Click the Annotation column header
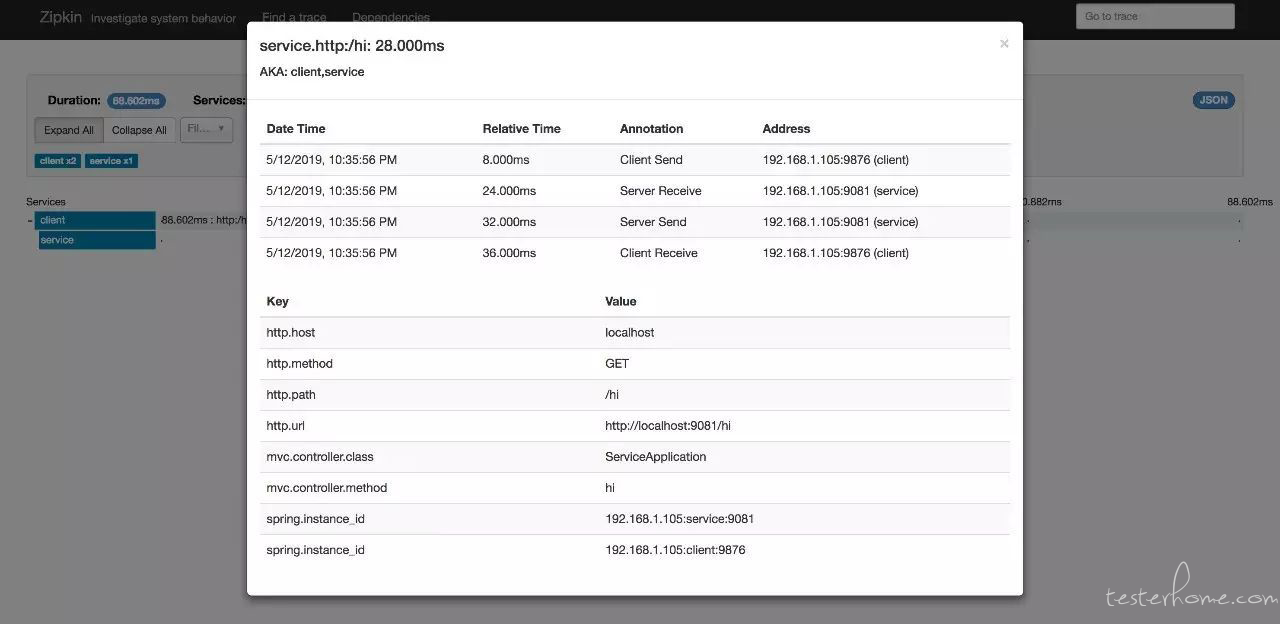This screenshot has height=624, width=1280. (651, 128)
